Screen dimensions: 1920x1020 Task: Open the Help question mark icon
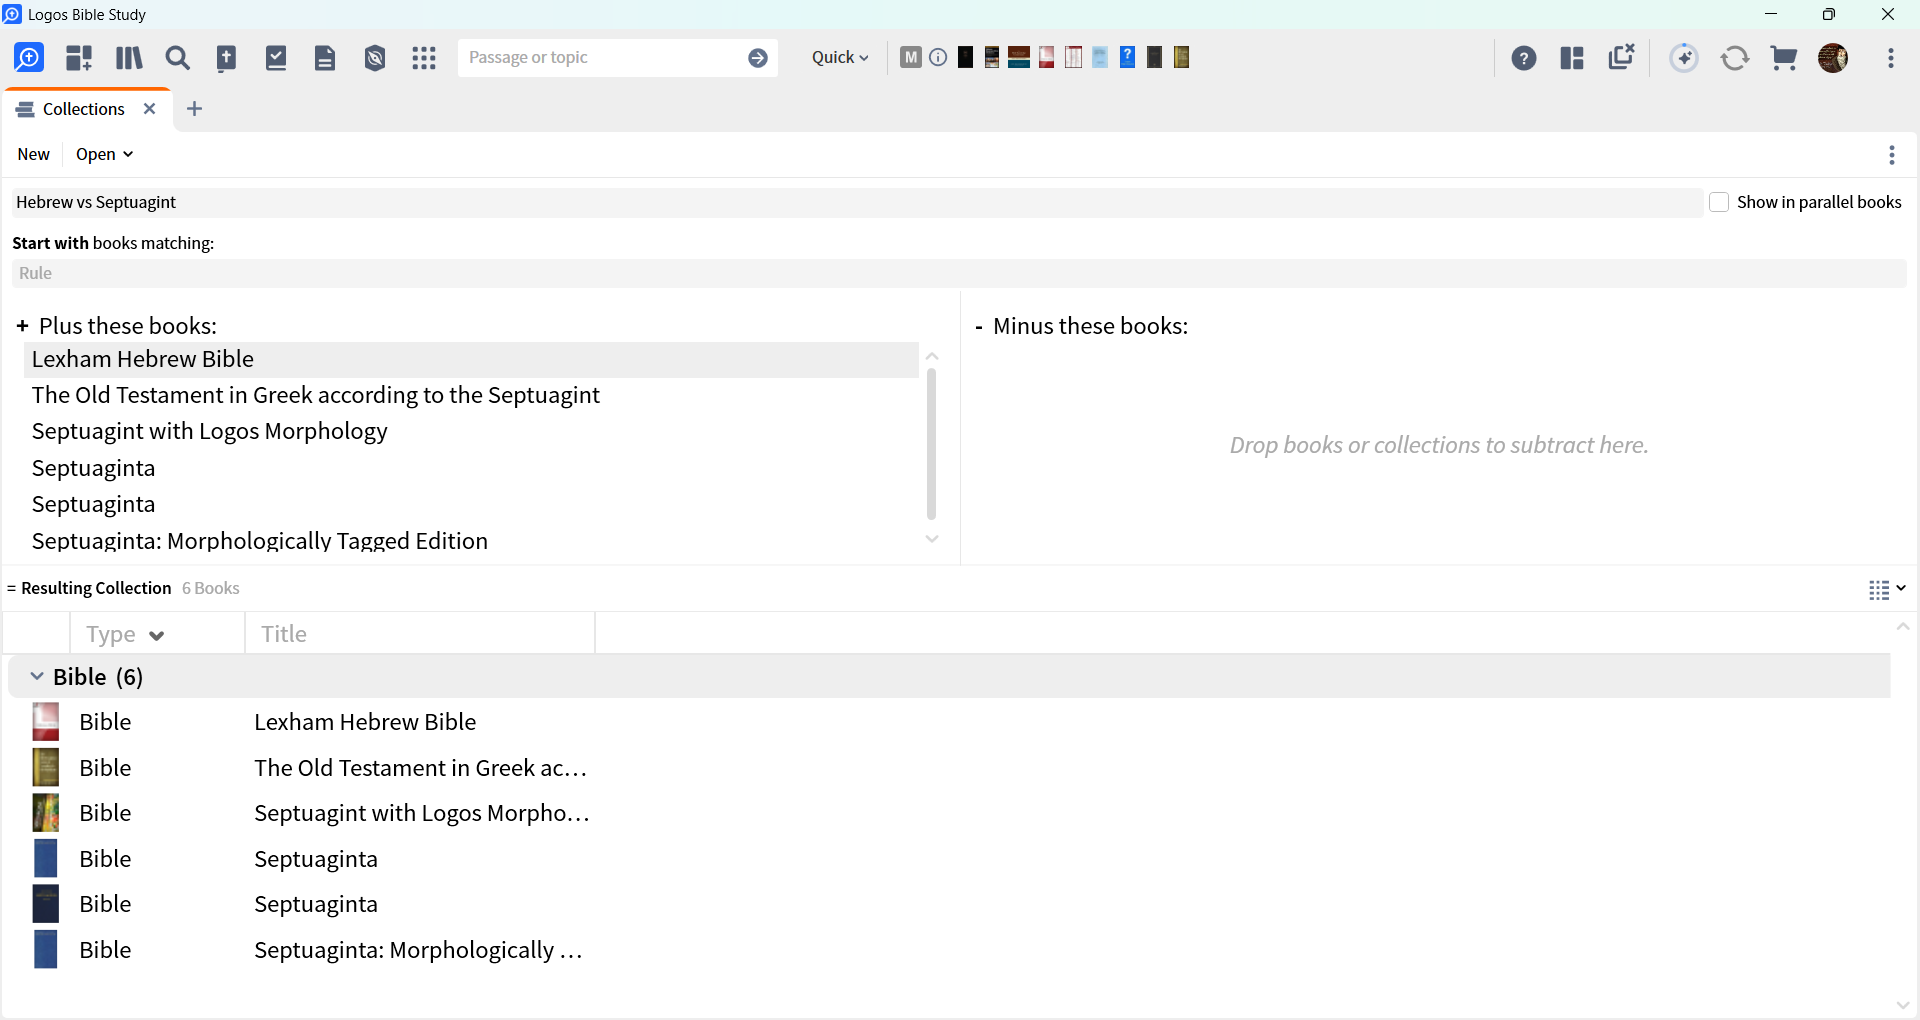coord(1524,58)
